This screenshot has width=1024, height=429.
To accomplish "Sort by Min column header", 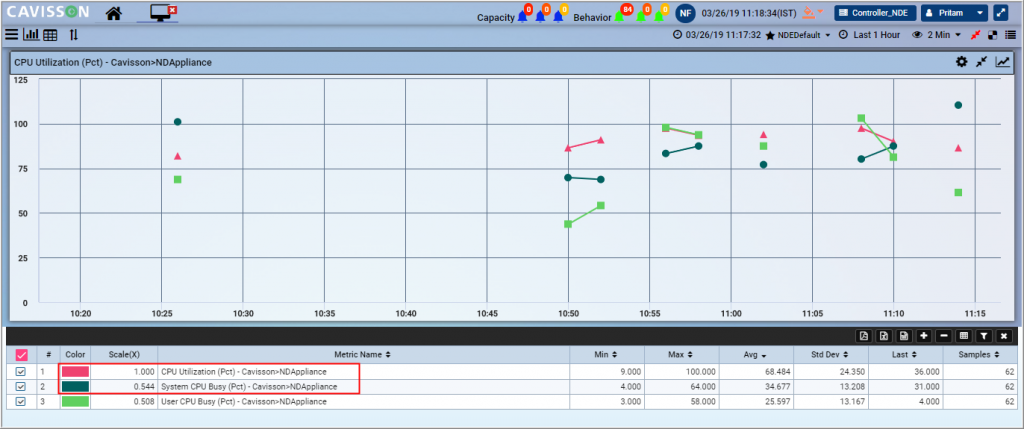I will point(607,355).
